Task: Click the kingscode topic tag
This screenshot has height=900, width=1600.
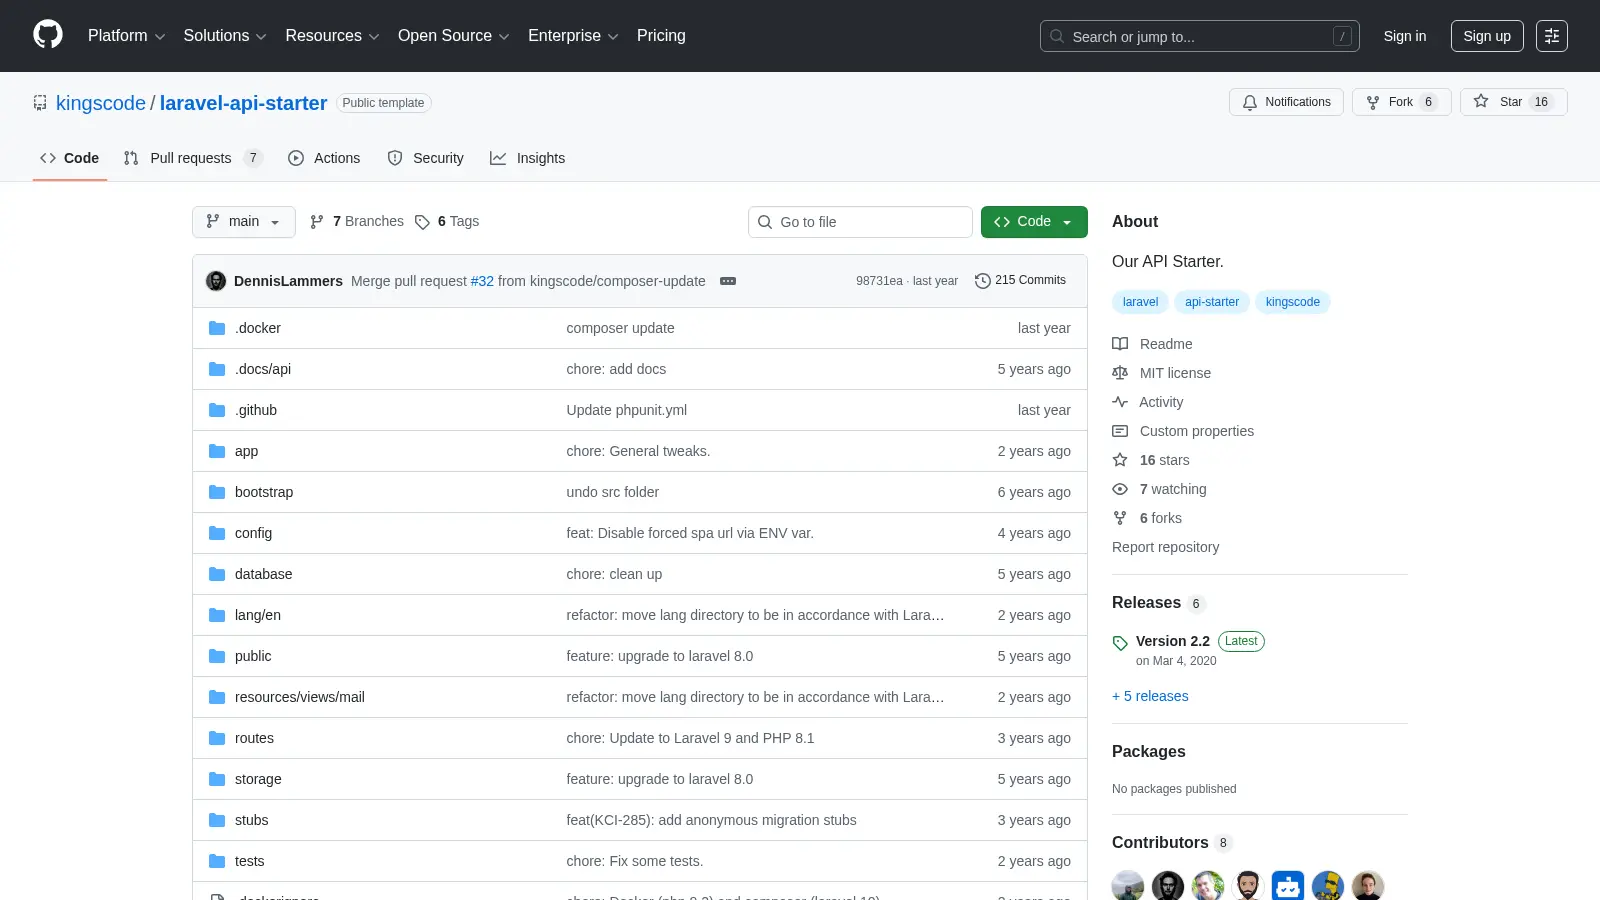Action: [x=1293, y=302]
